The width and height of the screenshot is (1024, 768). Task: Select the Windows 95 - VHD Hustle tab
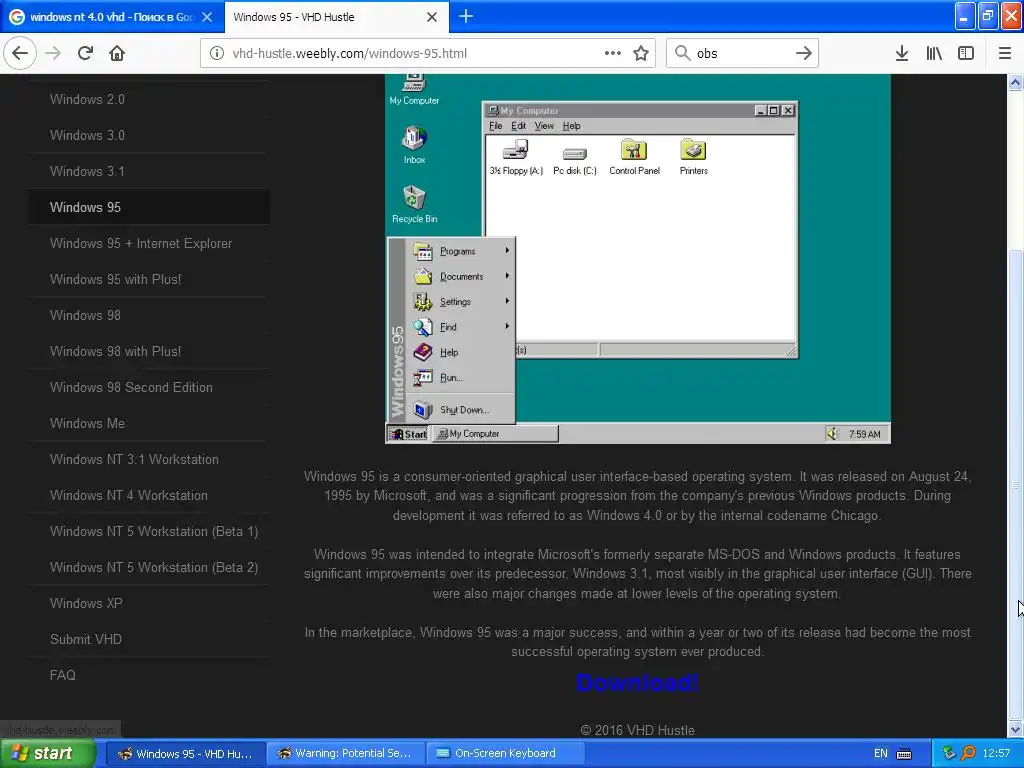pyautogui.click(x=336, y=17)
